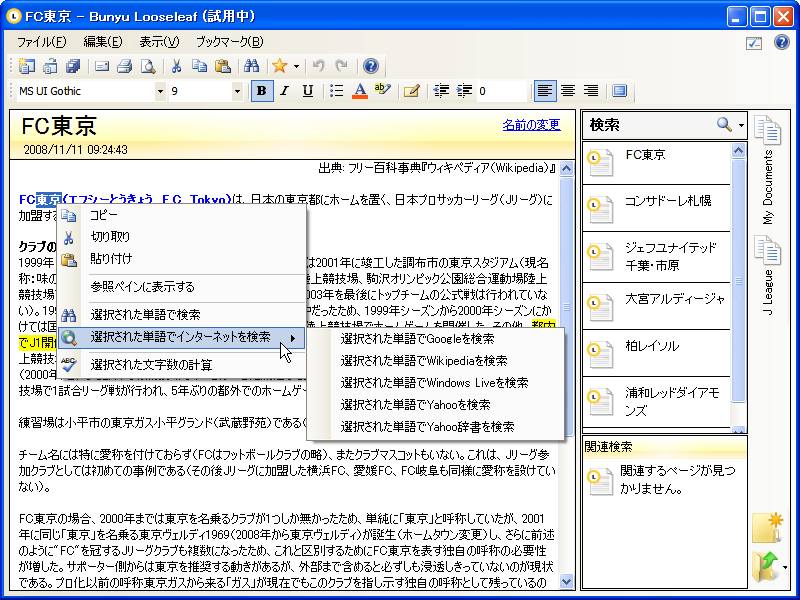Image resolution: width=800 pixels, height=600 pixels.
Task: Click the paste clipboard toolbar icon
Action: 223,66
